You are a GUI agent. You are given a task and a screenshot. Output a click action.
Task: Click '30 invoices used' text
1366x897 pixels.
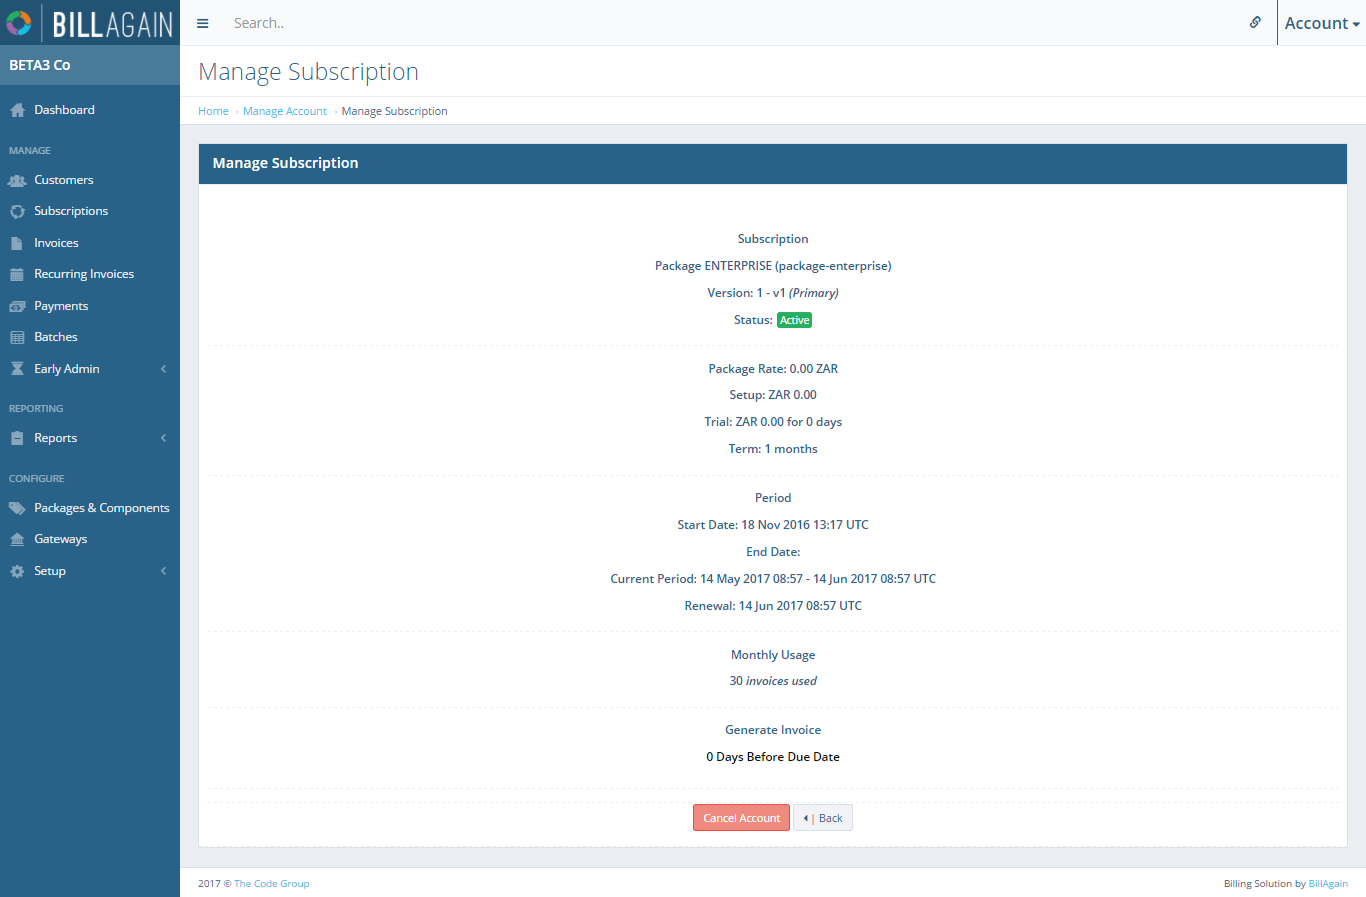point(773,681)
